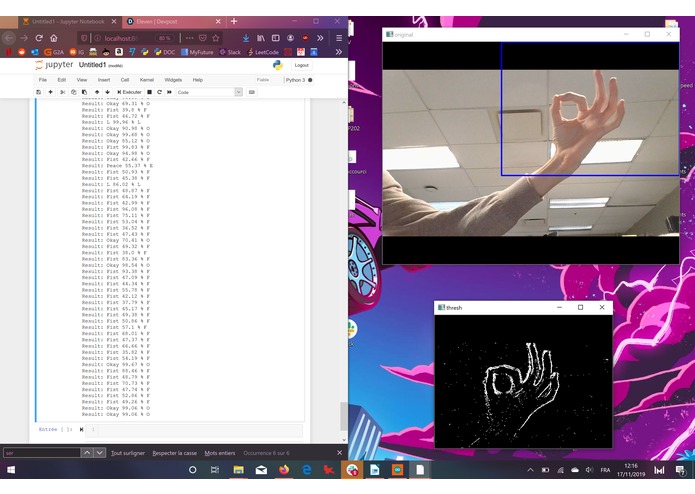The image size is (695, 494).
Task: Open the MyFuture bookmark
Action: coord(197,52)
